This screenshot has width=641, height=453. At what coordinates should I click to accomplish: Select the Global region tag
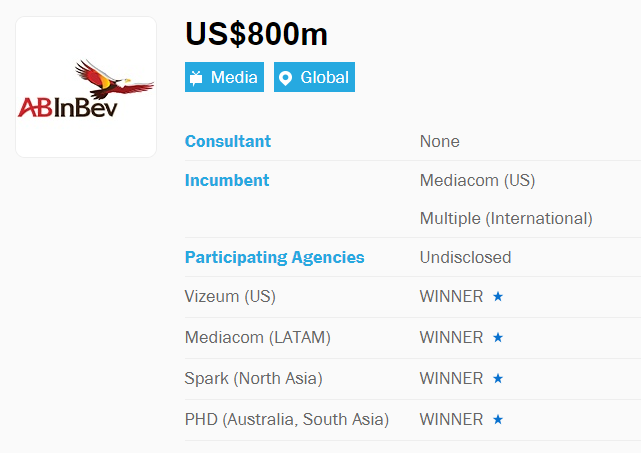click(314, 77)
